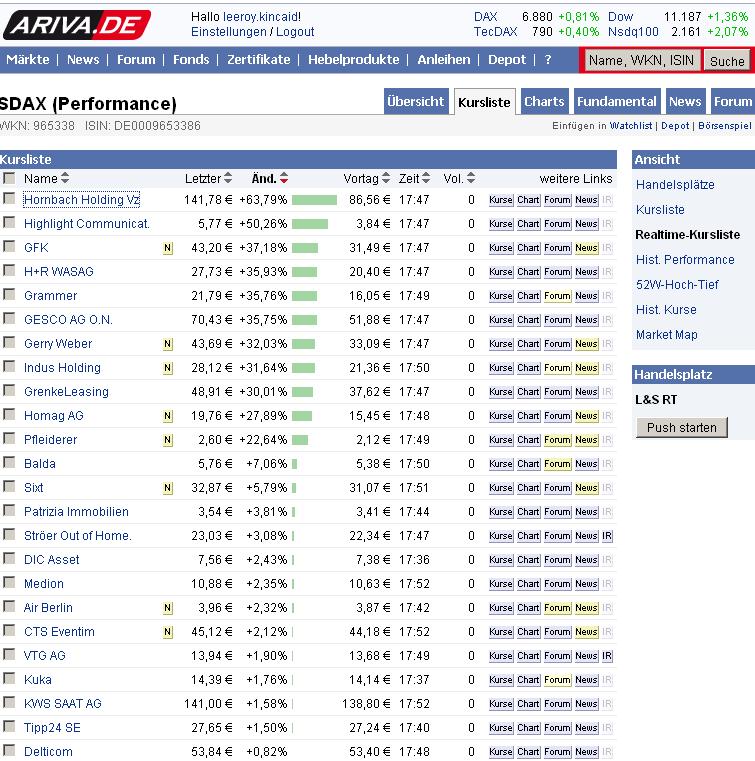Open the N news badge for Homag AG

(168, 416)
